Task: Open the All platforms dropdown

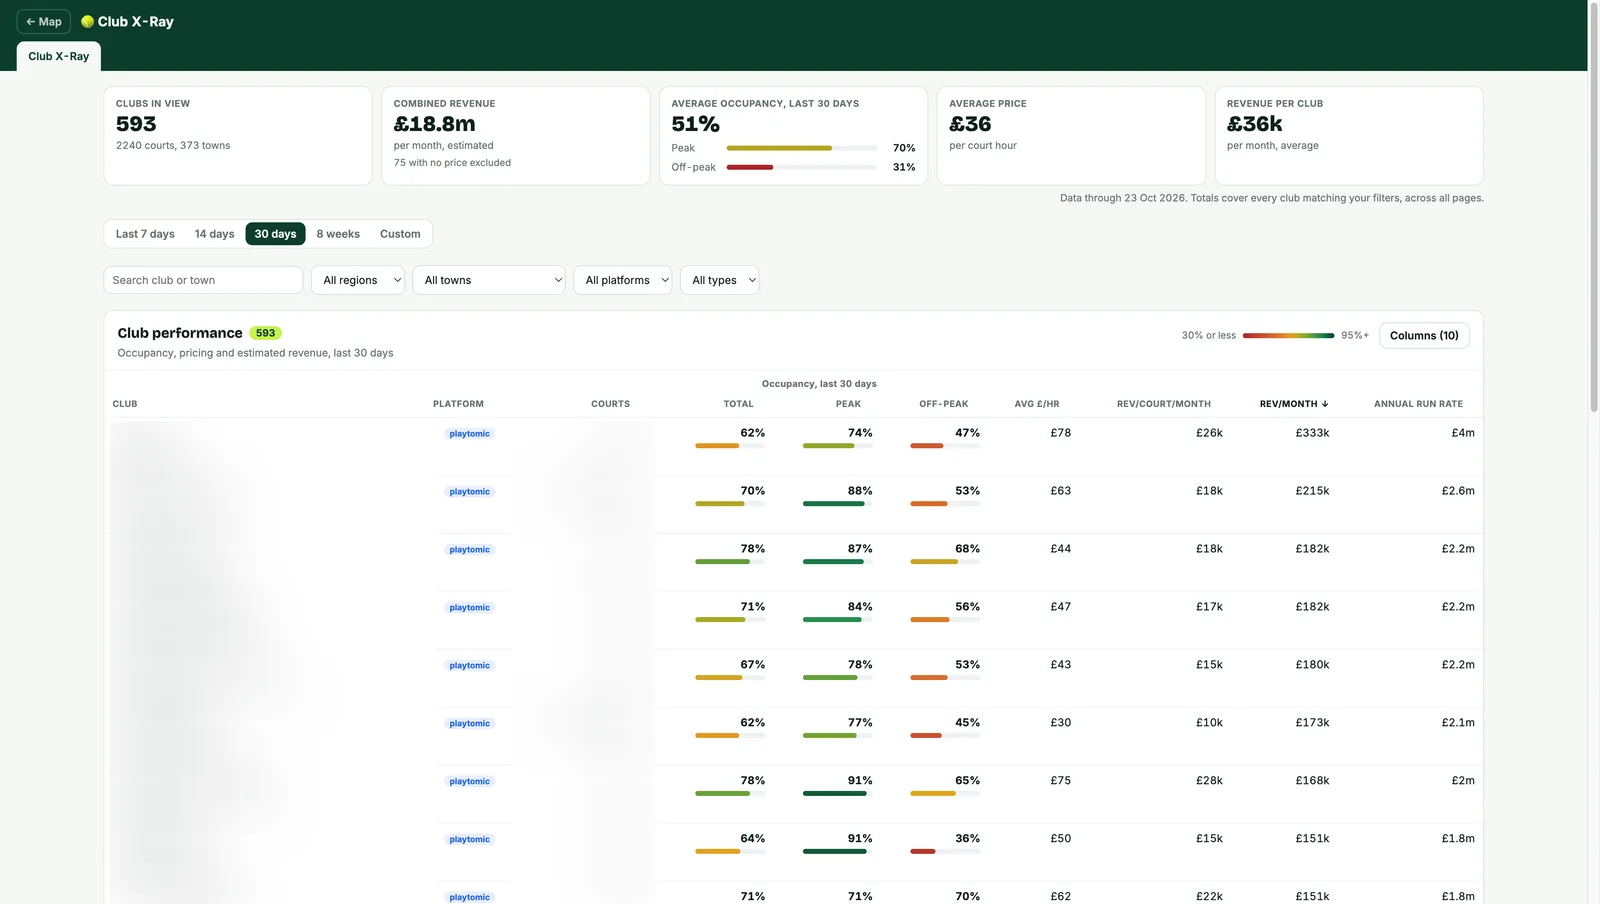Action: 622,280
